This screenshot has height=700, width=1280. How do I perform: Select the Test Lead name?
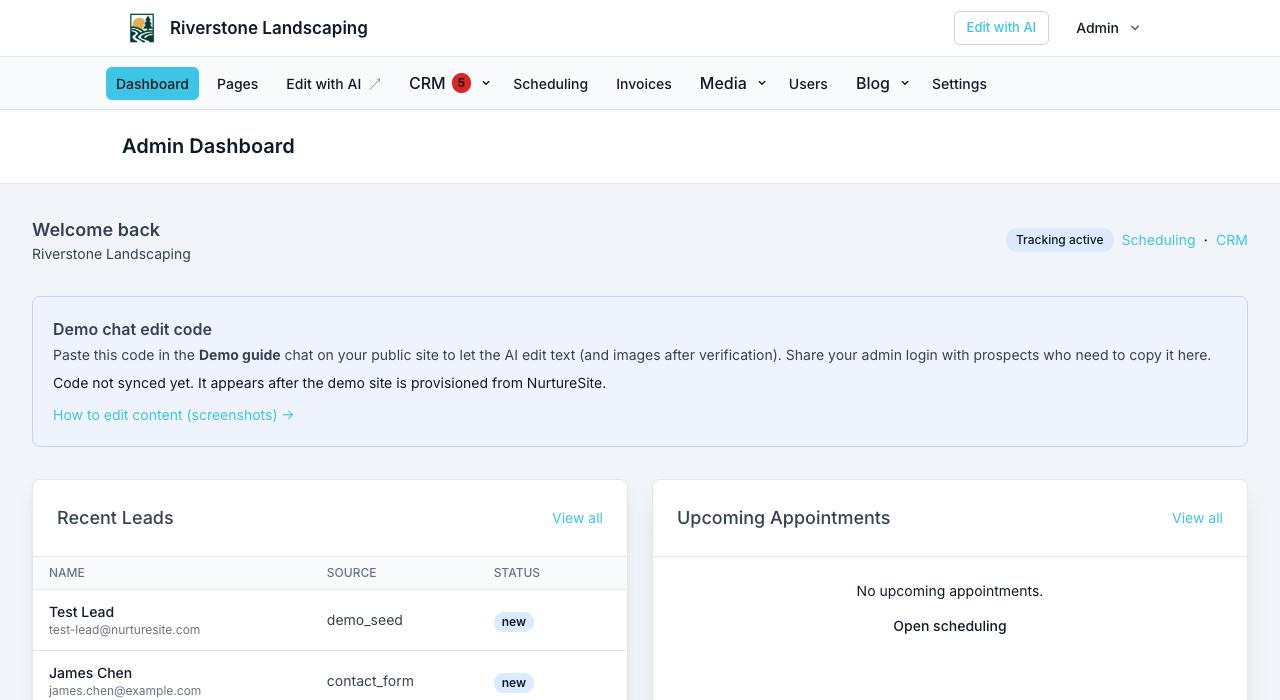pos(81,612)
